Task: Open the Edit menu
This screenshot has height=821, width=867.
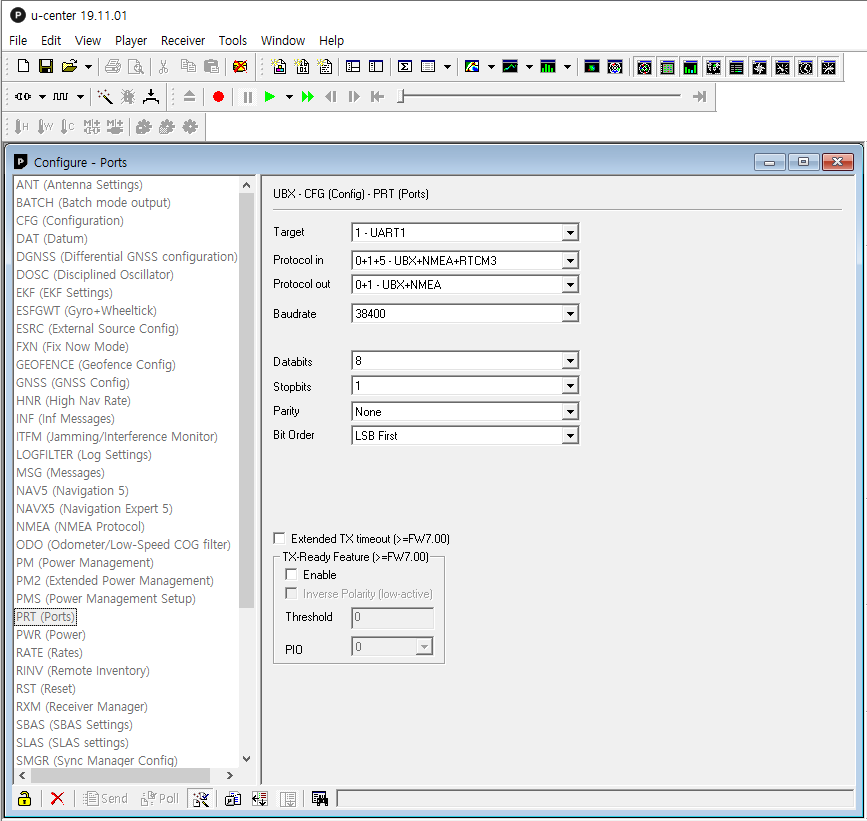Action: coord(51,40)
